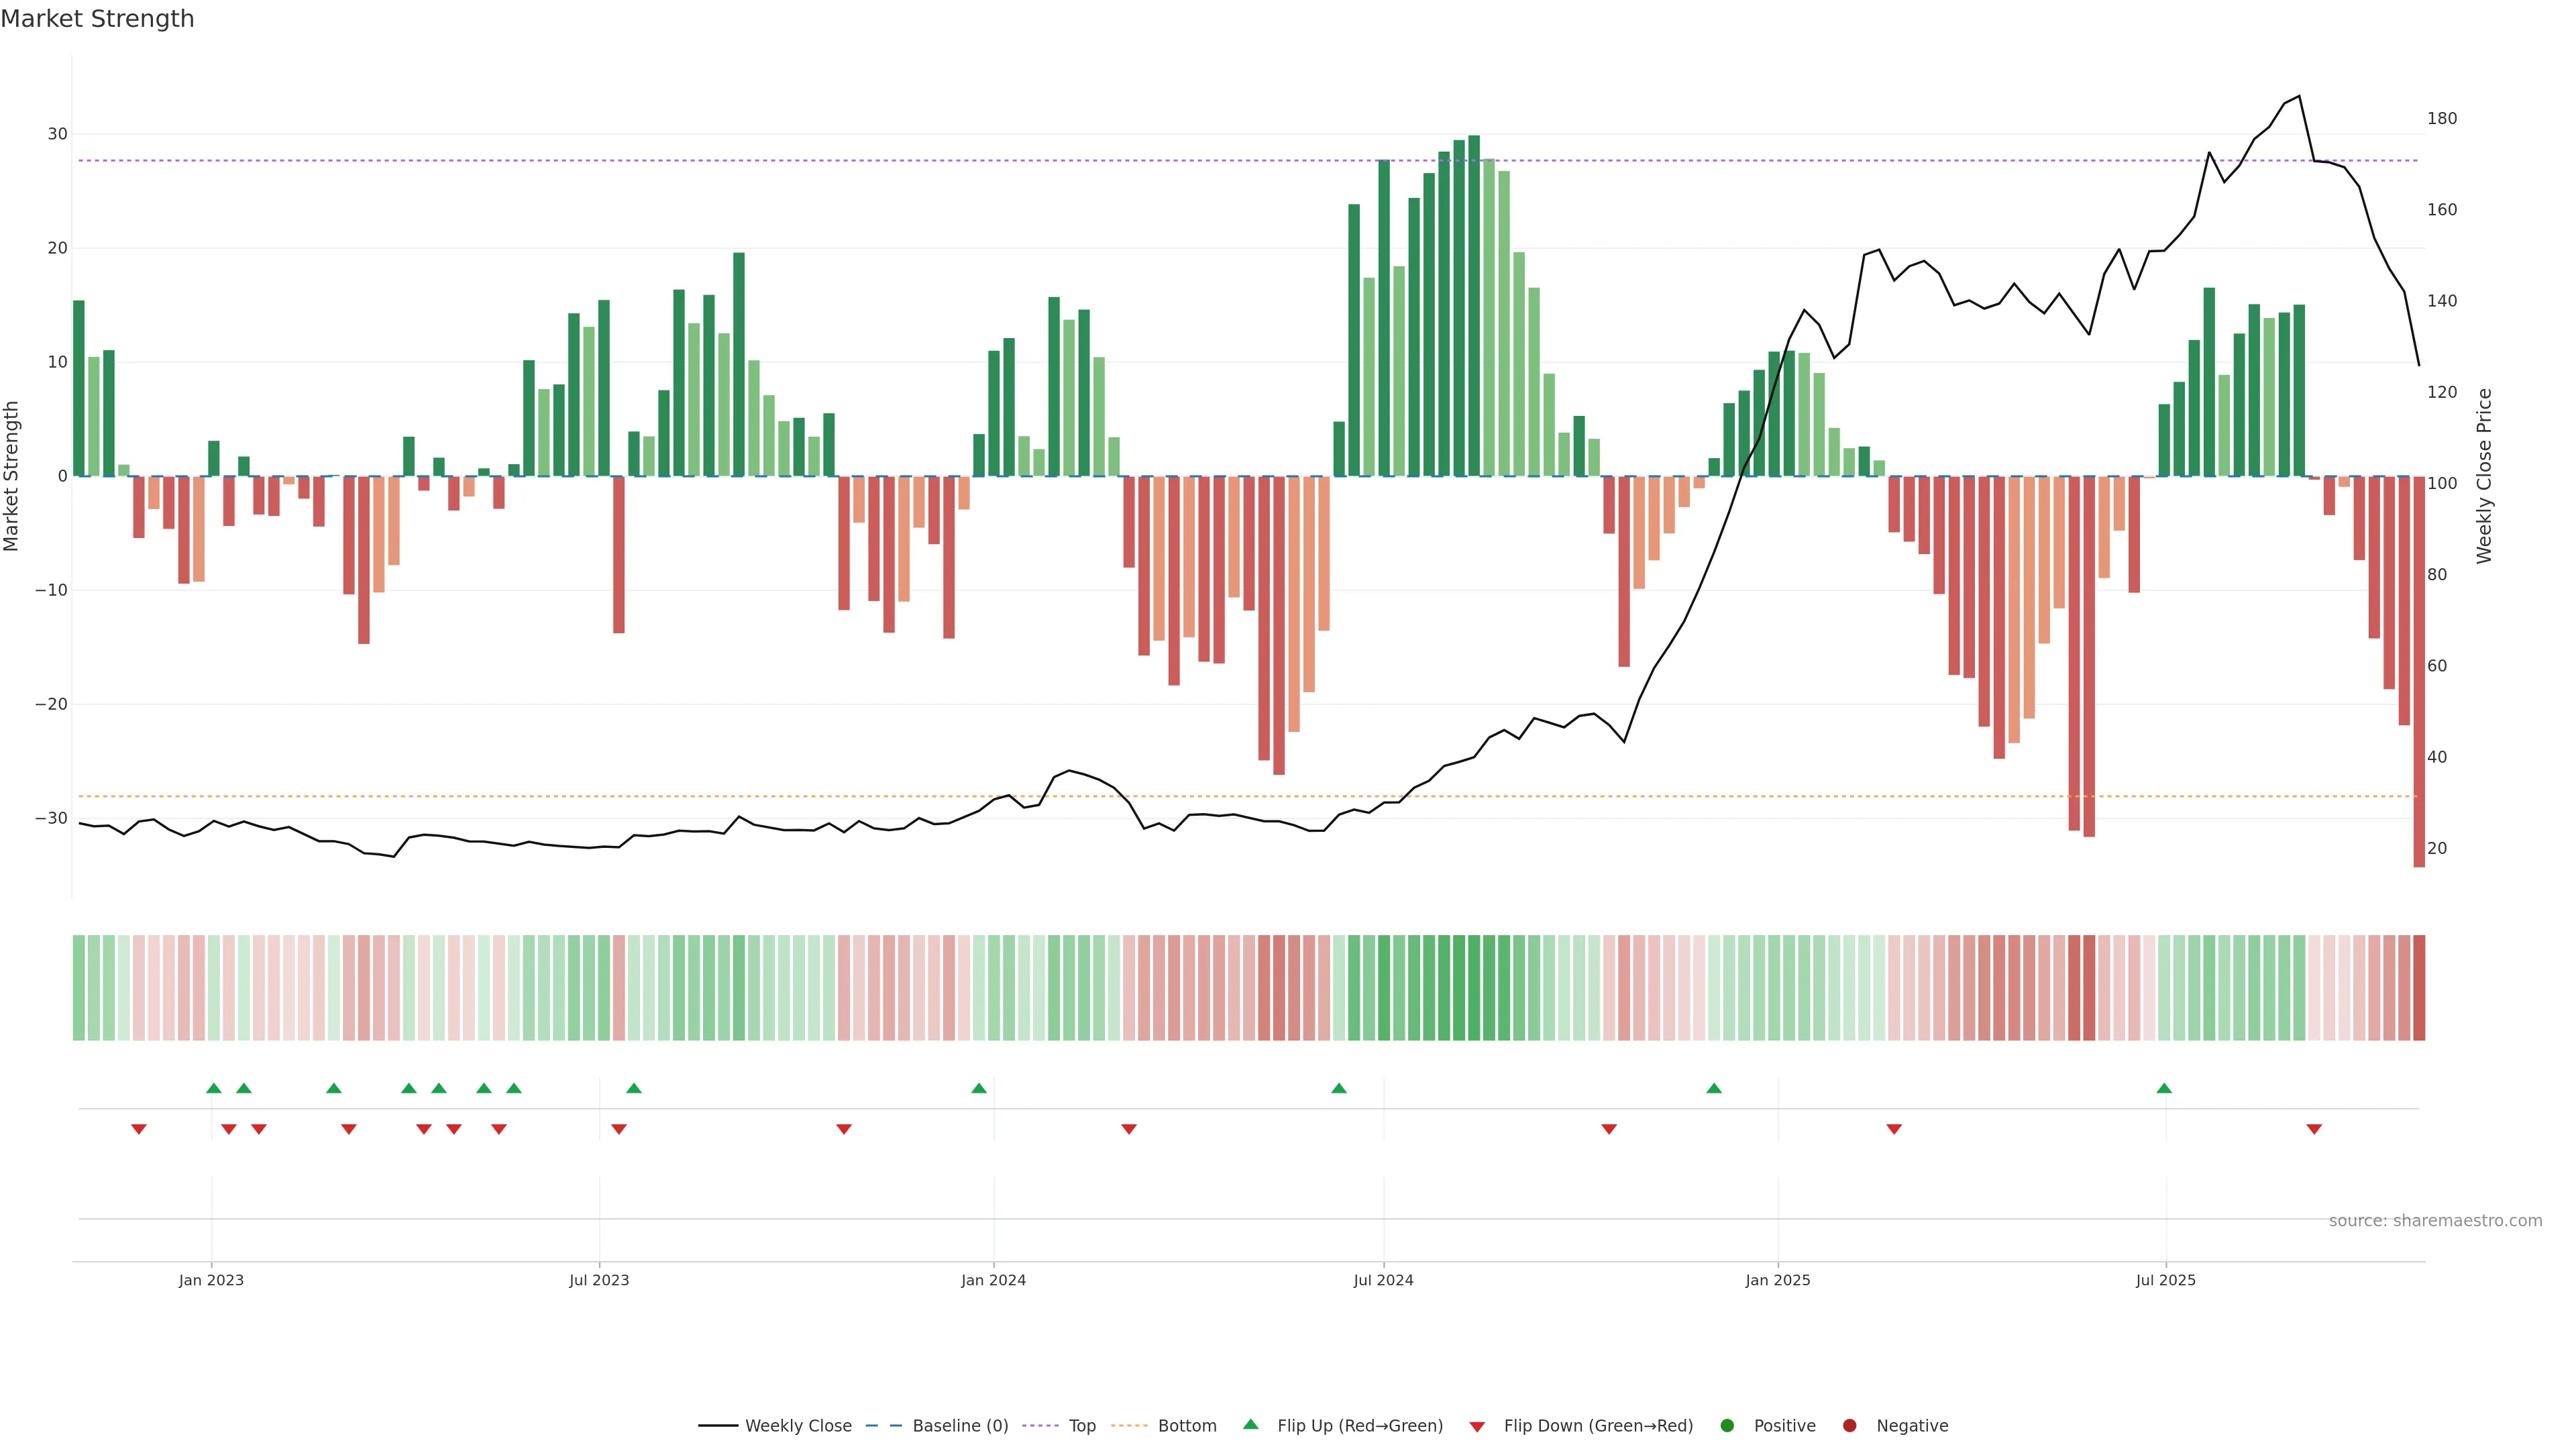Click the Jul 2023 x-axis label
This screenshot has width=2576, height=1449.
pos(599,1280)
